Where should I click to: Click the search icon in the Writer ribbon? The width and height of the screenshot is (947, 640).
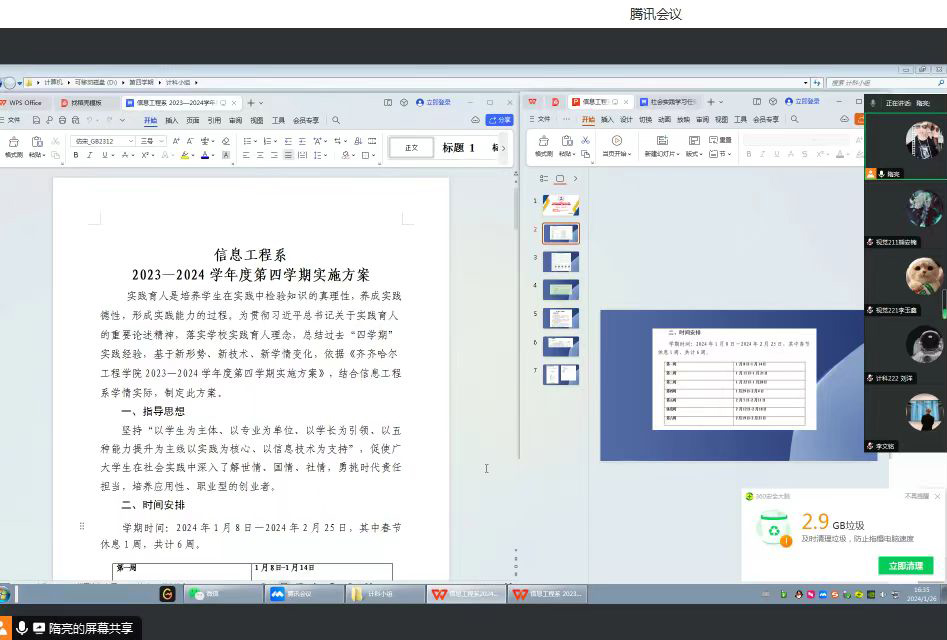coord(335,120)
